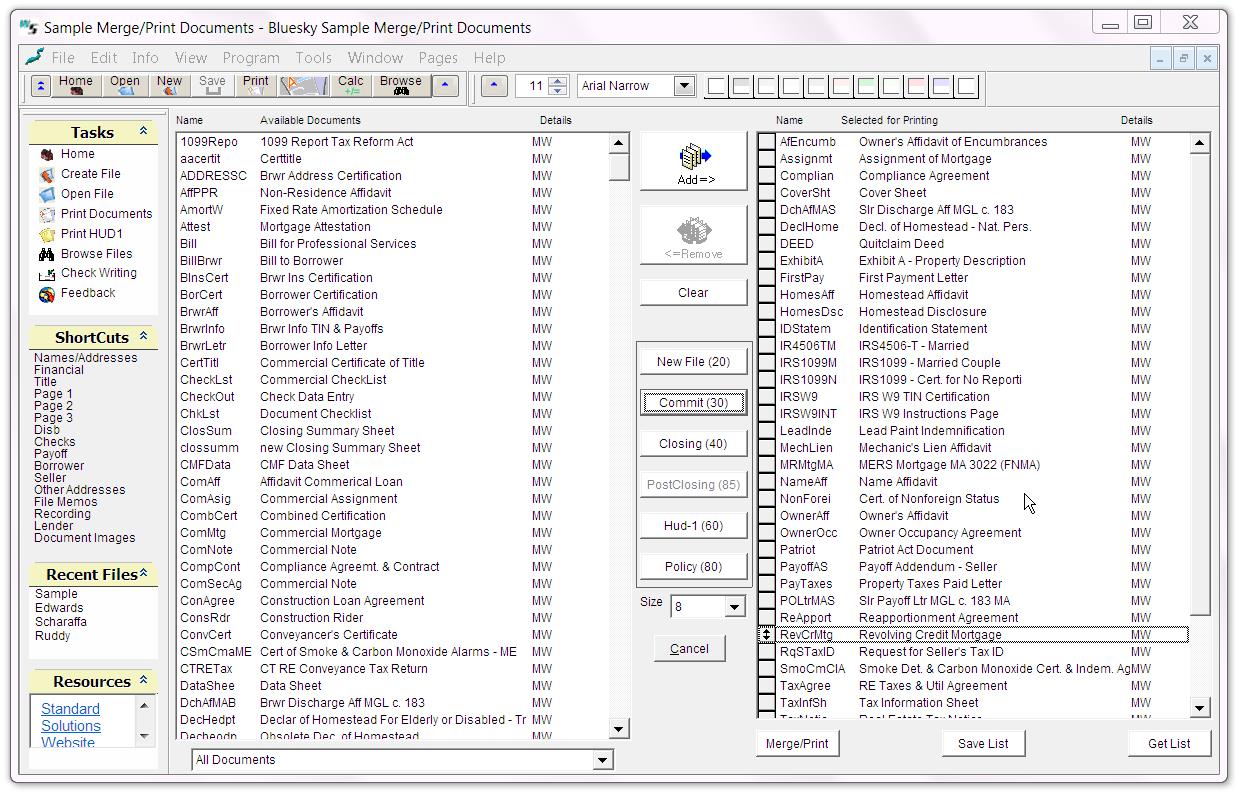Open the Pages menu

click(438, 58)
